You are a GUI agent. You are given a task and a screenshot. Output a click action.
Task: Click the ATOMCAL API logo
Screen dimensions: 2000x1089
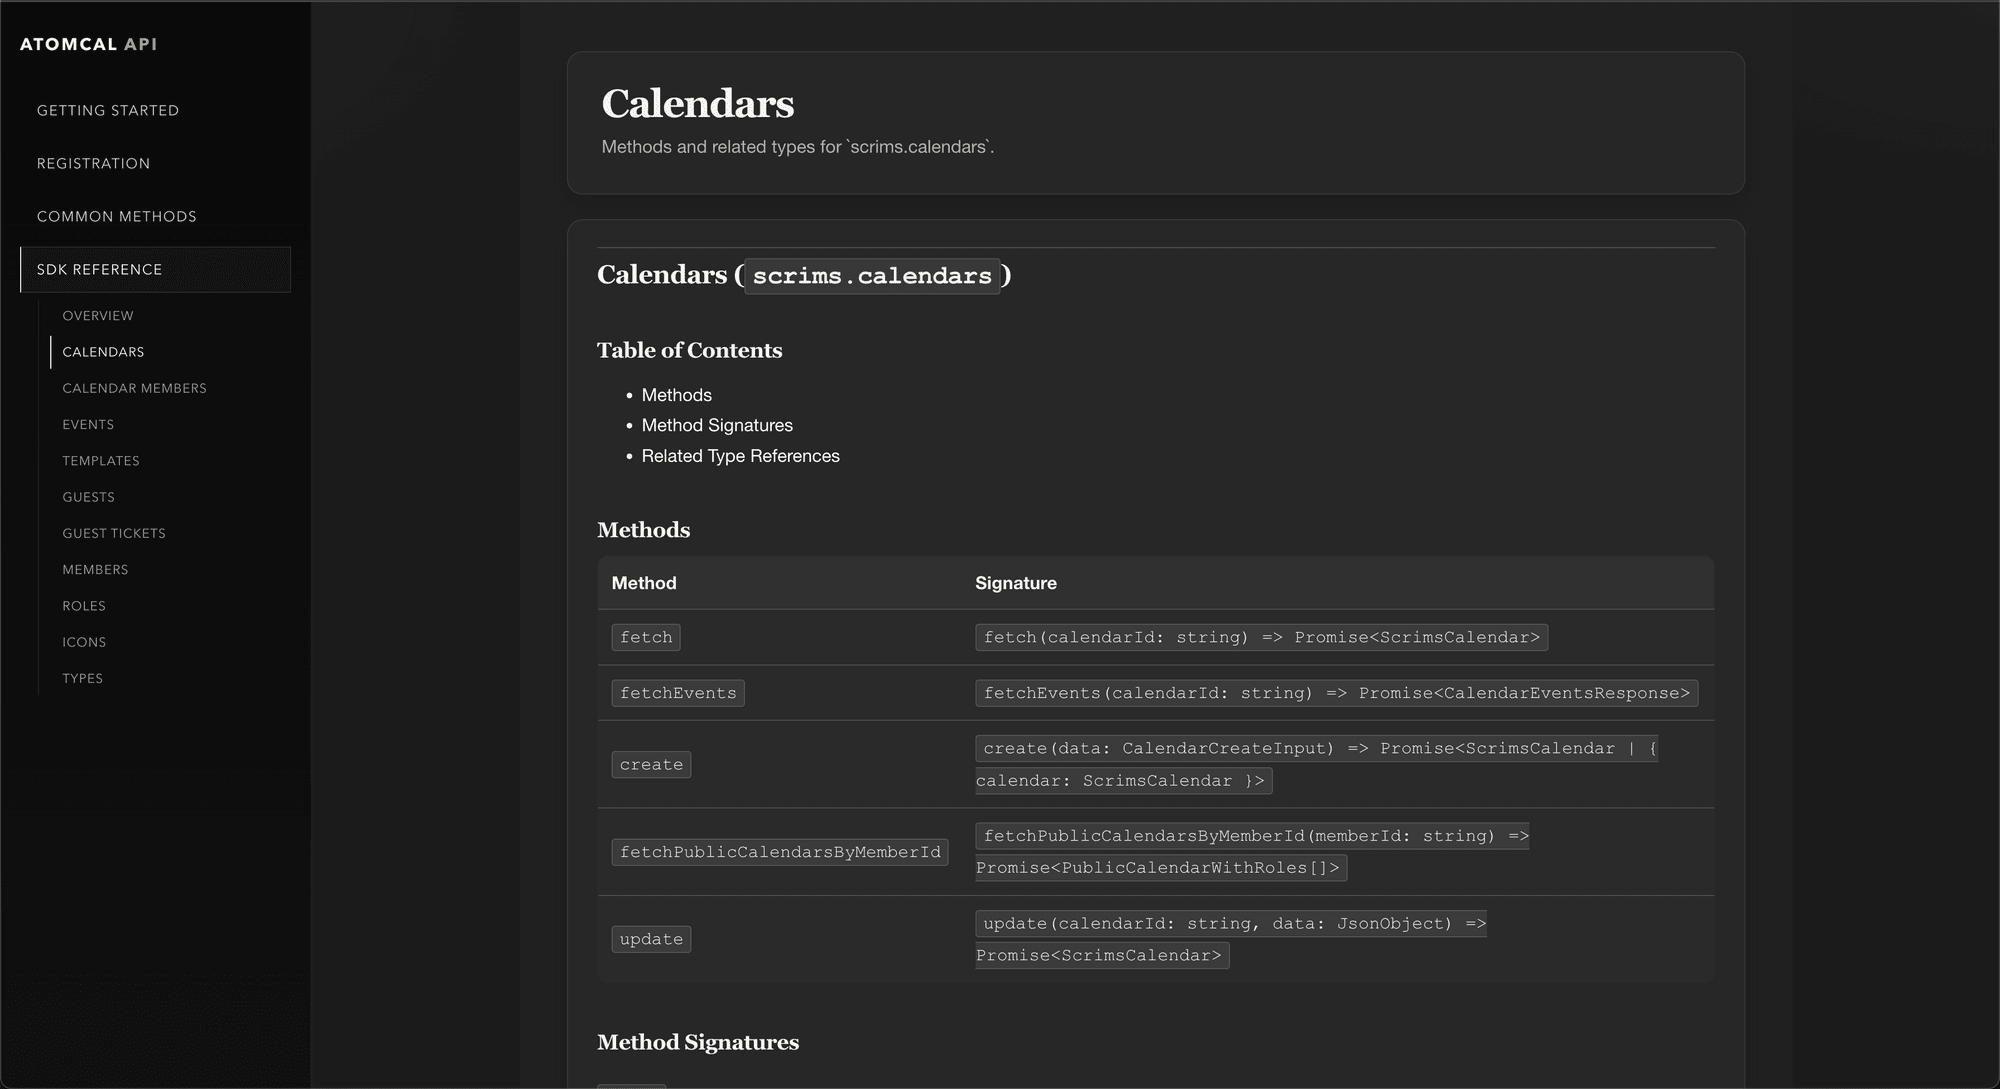[88, 43]
